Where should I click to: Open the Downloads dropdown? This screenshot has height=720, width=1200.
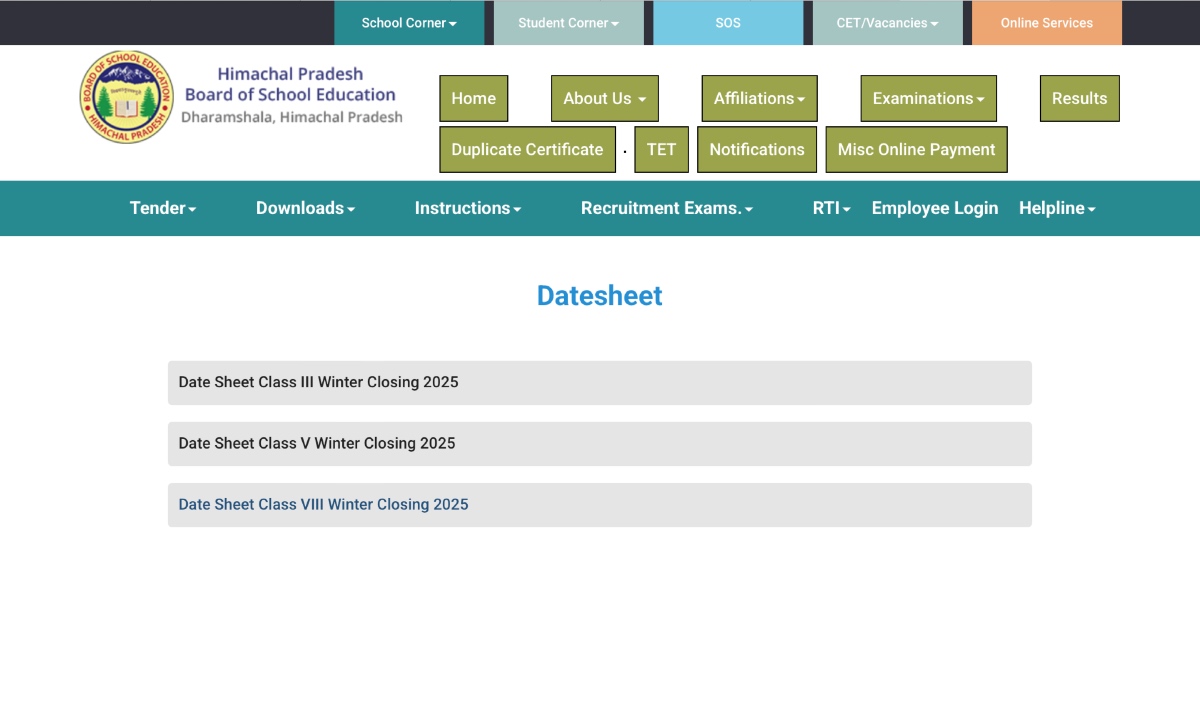tap(304, 208)
